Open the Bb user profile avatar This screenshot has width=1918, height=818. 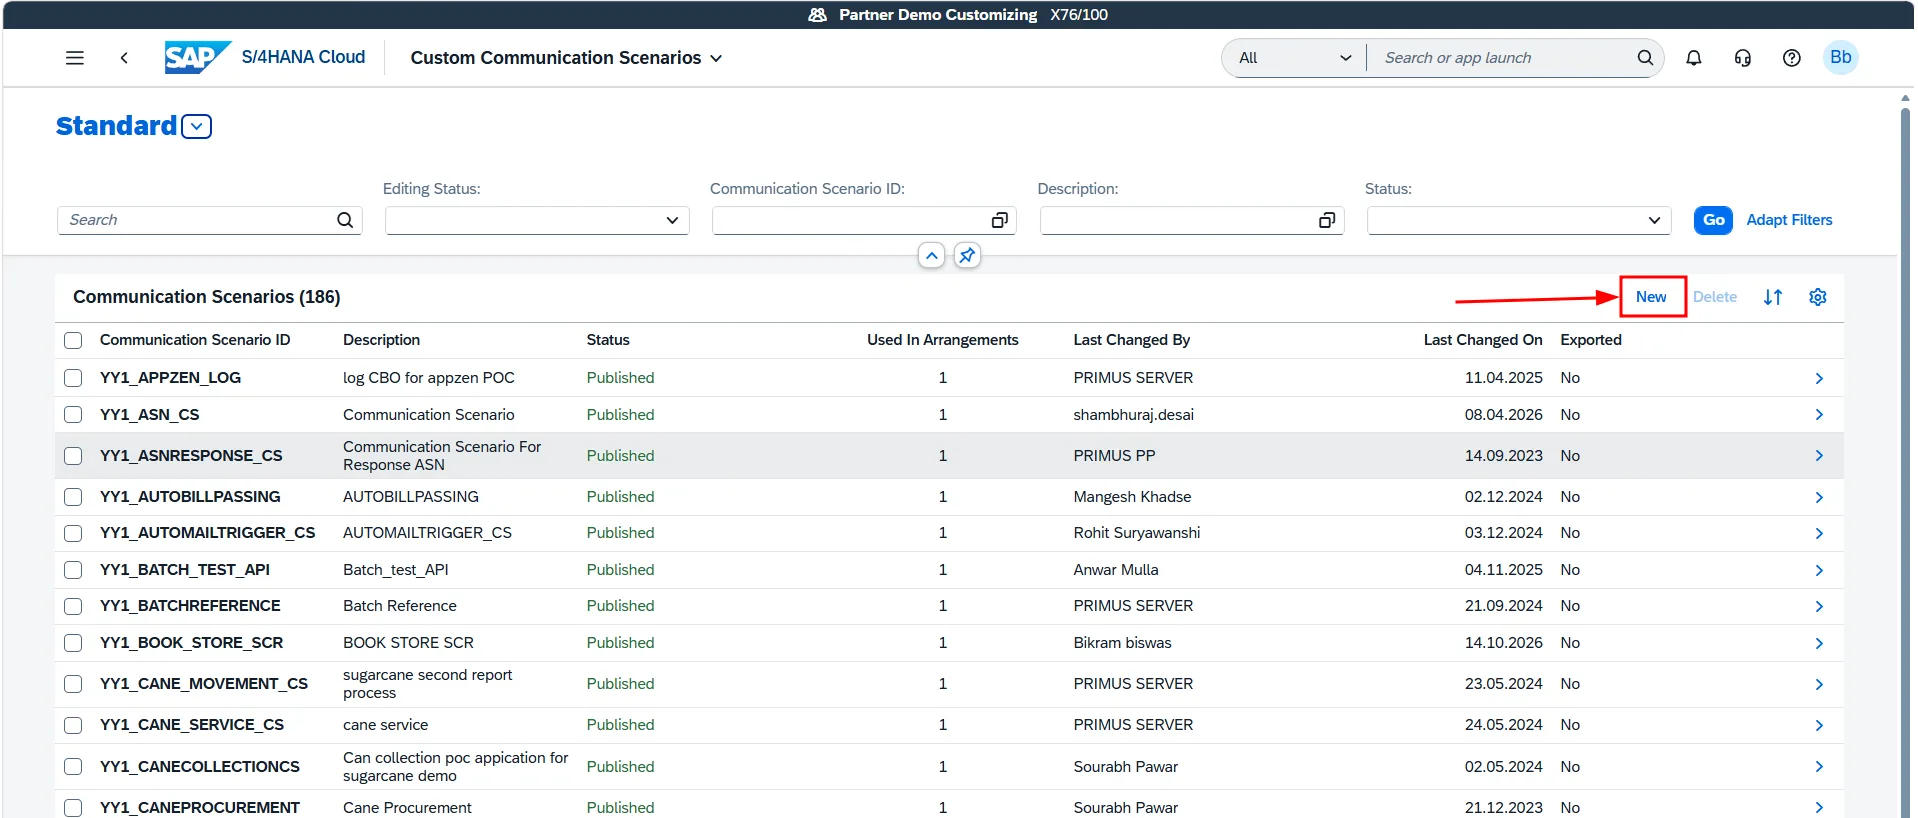(1841, 57)
